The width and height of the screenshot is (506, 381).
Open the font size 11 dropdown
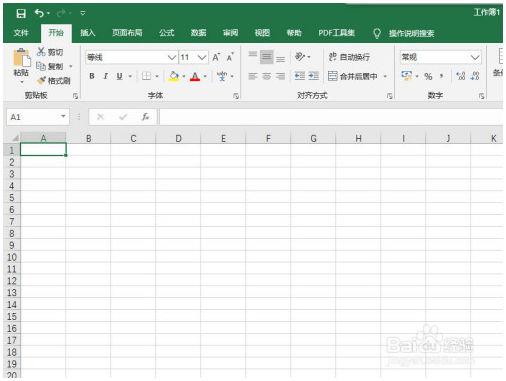[x=202, y=57]
